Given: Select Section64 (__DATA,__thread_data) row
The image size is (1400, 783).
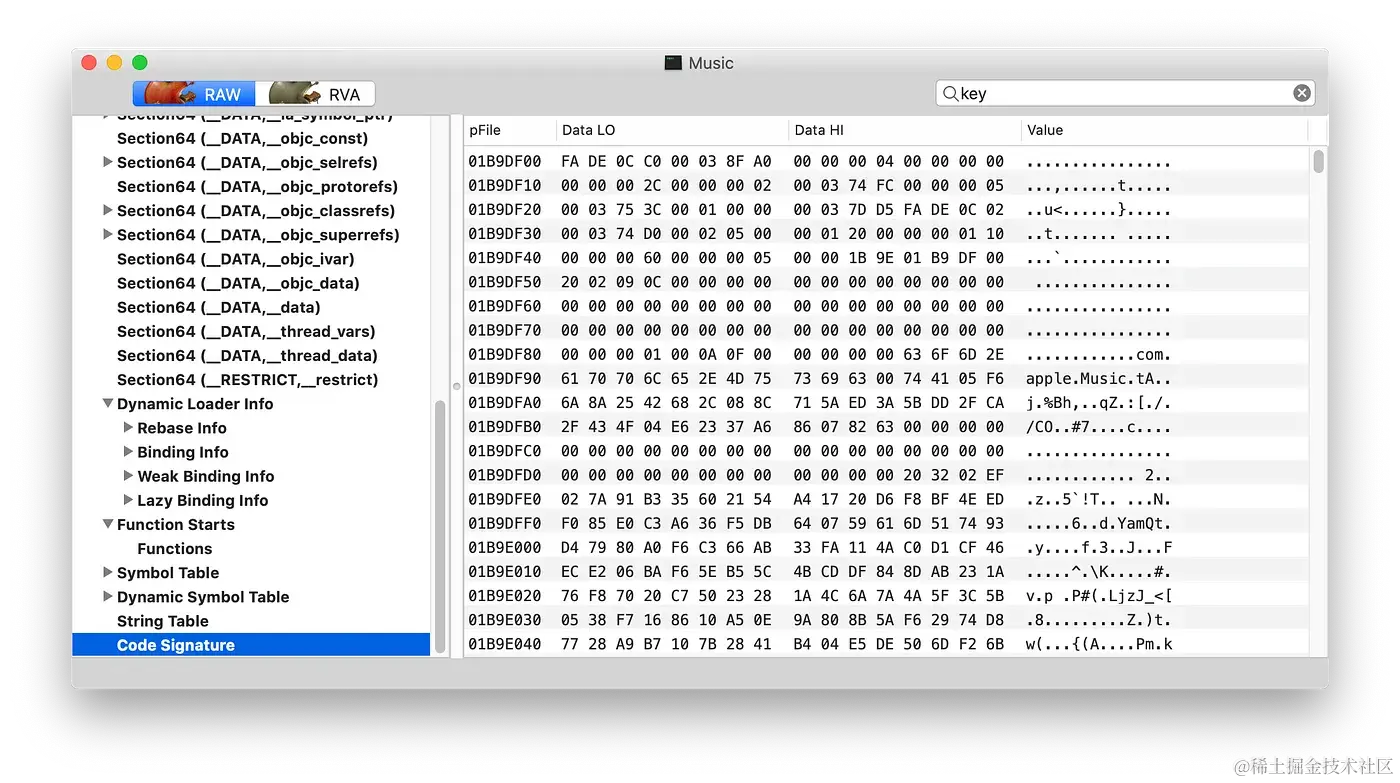Looking at the screenshot, I should coord(251,355).
